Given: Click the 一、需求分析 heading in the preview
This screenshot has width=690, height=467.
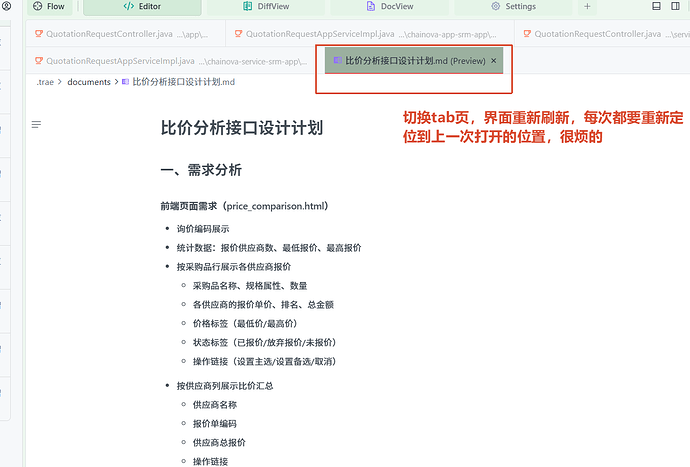Looking at the screenshot, I should [x=201, y=170].
